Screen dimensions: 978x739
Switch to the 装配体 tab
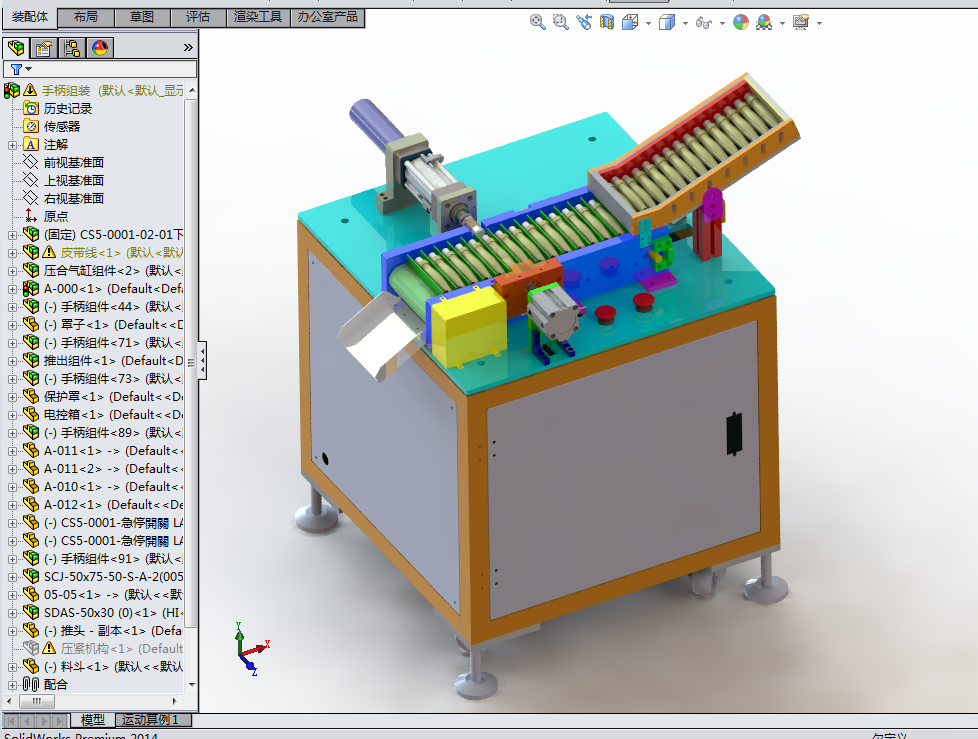pos(29,17)
